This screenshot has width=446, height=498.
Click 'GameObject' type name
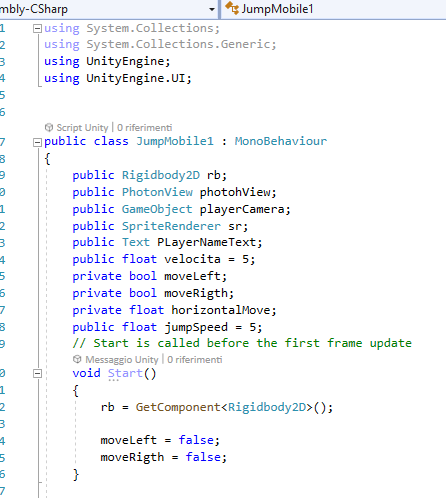tap(157, 209)
